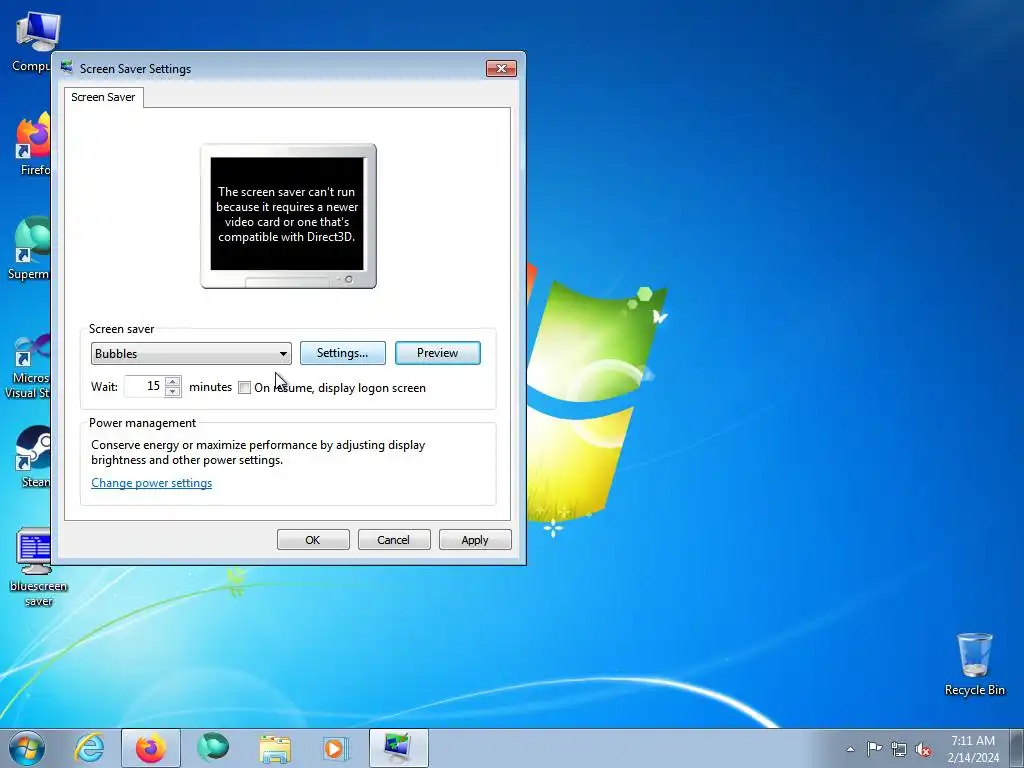
Task: Show hidden system tray icons
Action: [x=850, y=749]
